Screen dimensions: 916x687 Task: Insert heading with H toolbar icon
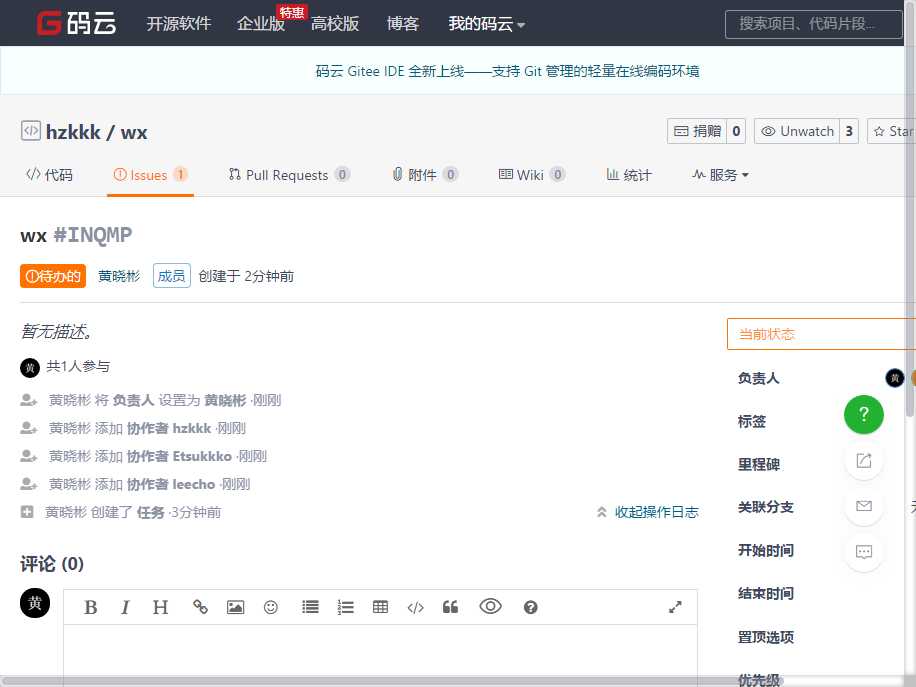(x=160, y=608)
